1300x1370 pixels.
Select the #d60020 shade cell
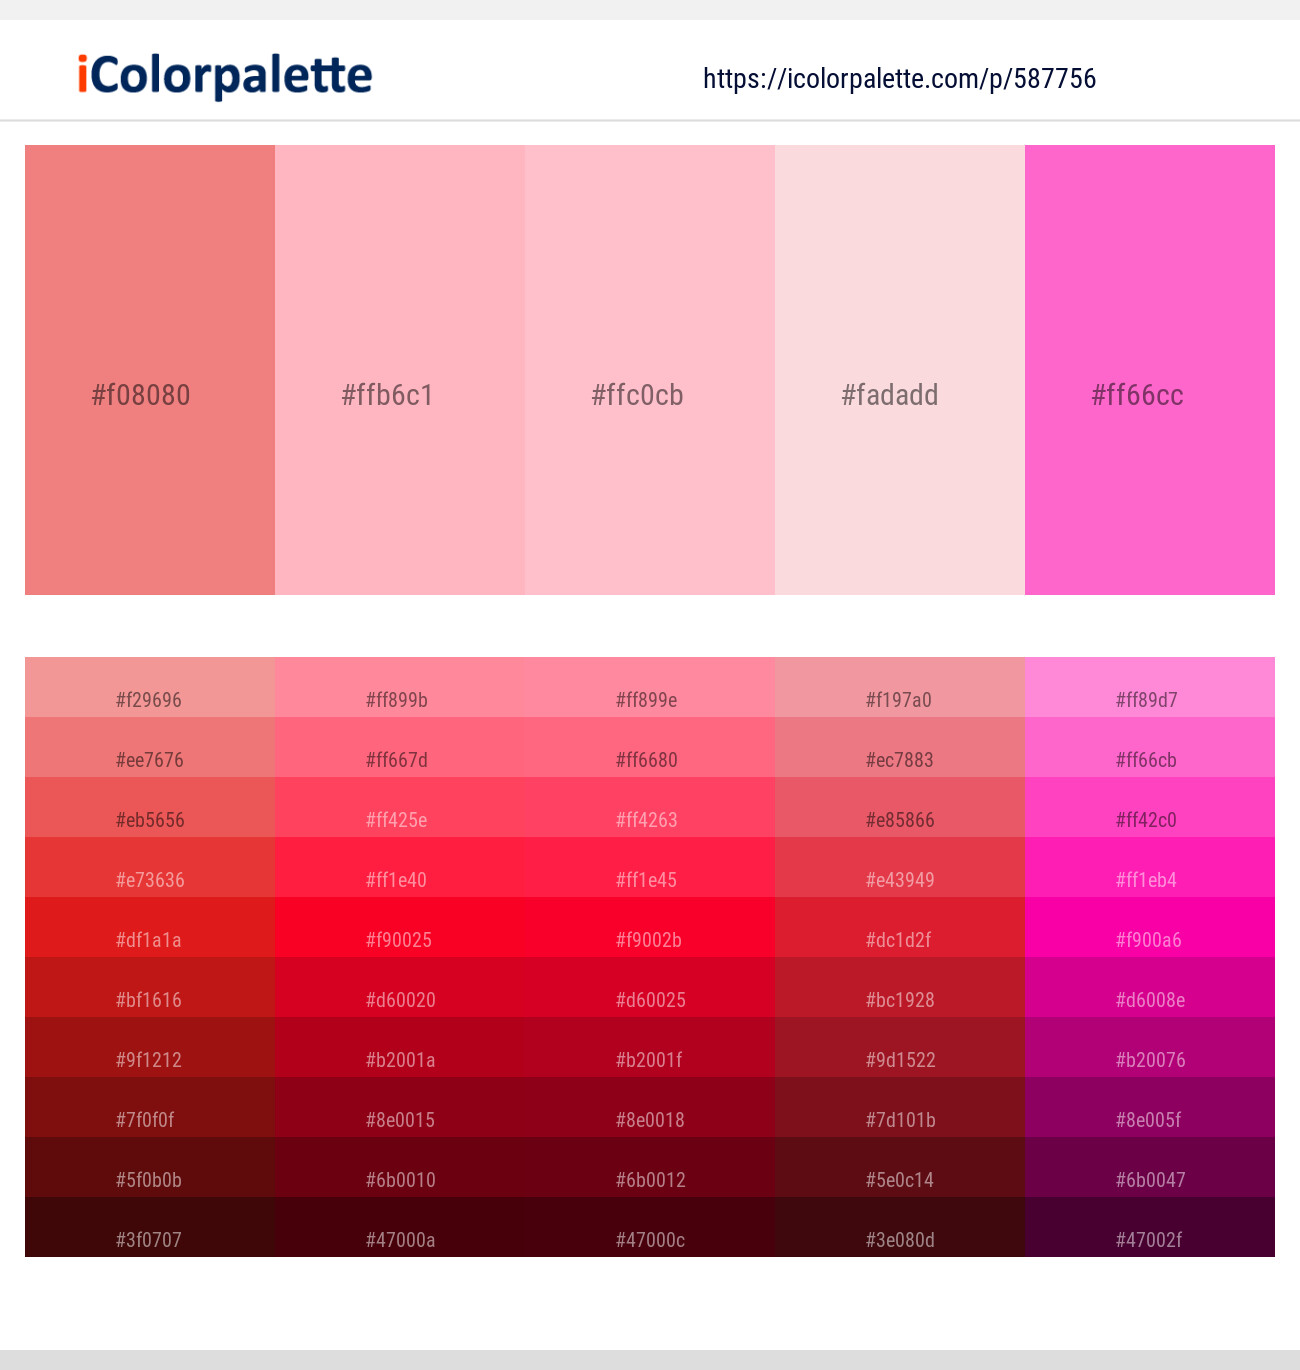(x=399, y=1000)
